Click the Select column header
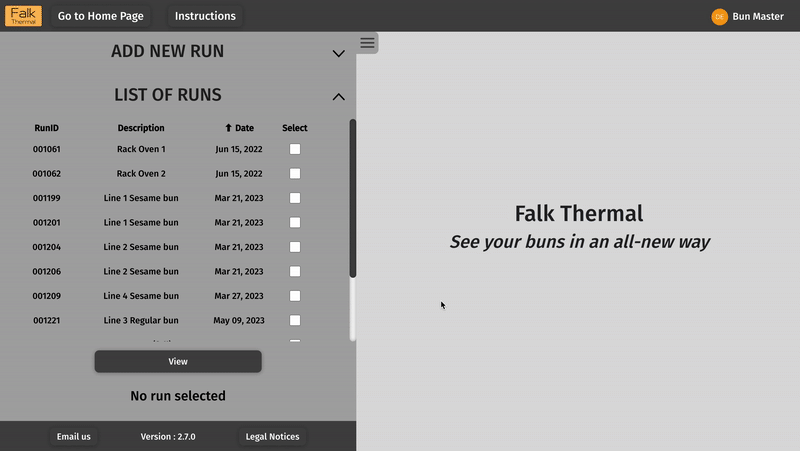The image size is (800, 451). [295, 128]
